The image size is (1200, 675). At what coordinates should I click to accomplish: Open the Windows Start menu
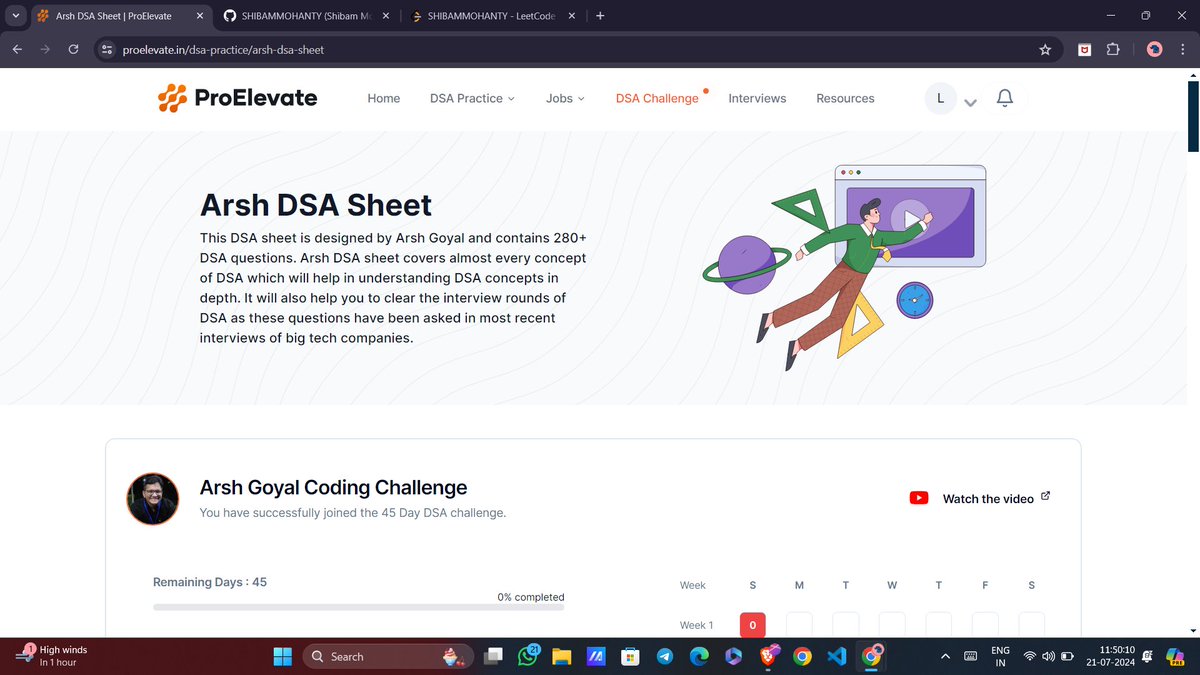(283, 656)
